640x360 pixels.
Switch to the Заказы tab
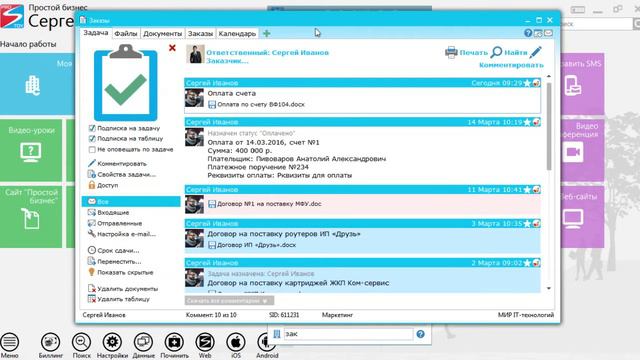pos(200,33)
